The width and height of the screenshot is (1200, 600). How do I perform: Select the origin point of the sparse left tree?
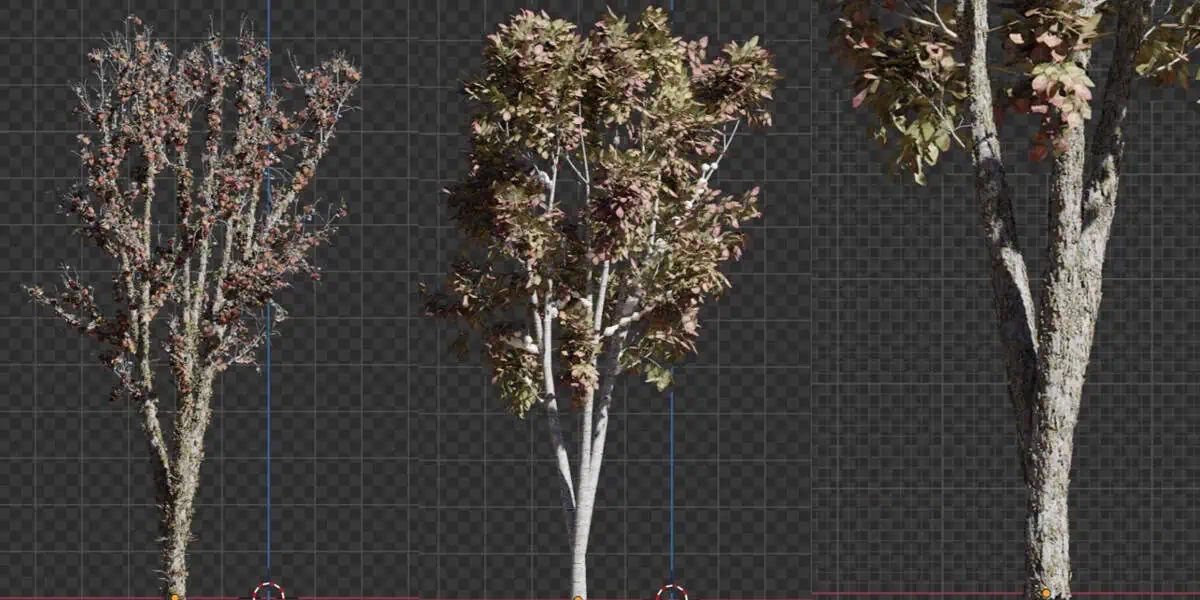pos(175,597)
